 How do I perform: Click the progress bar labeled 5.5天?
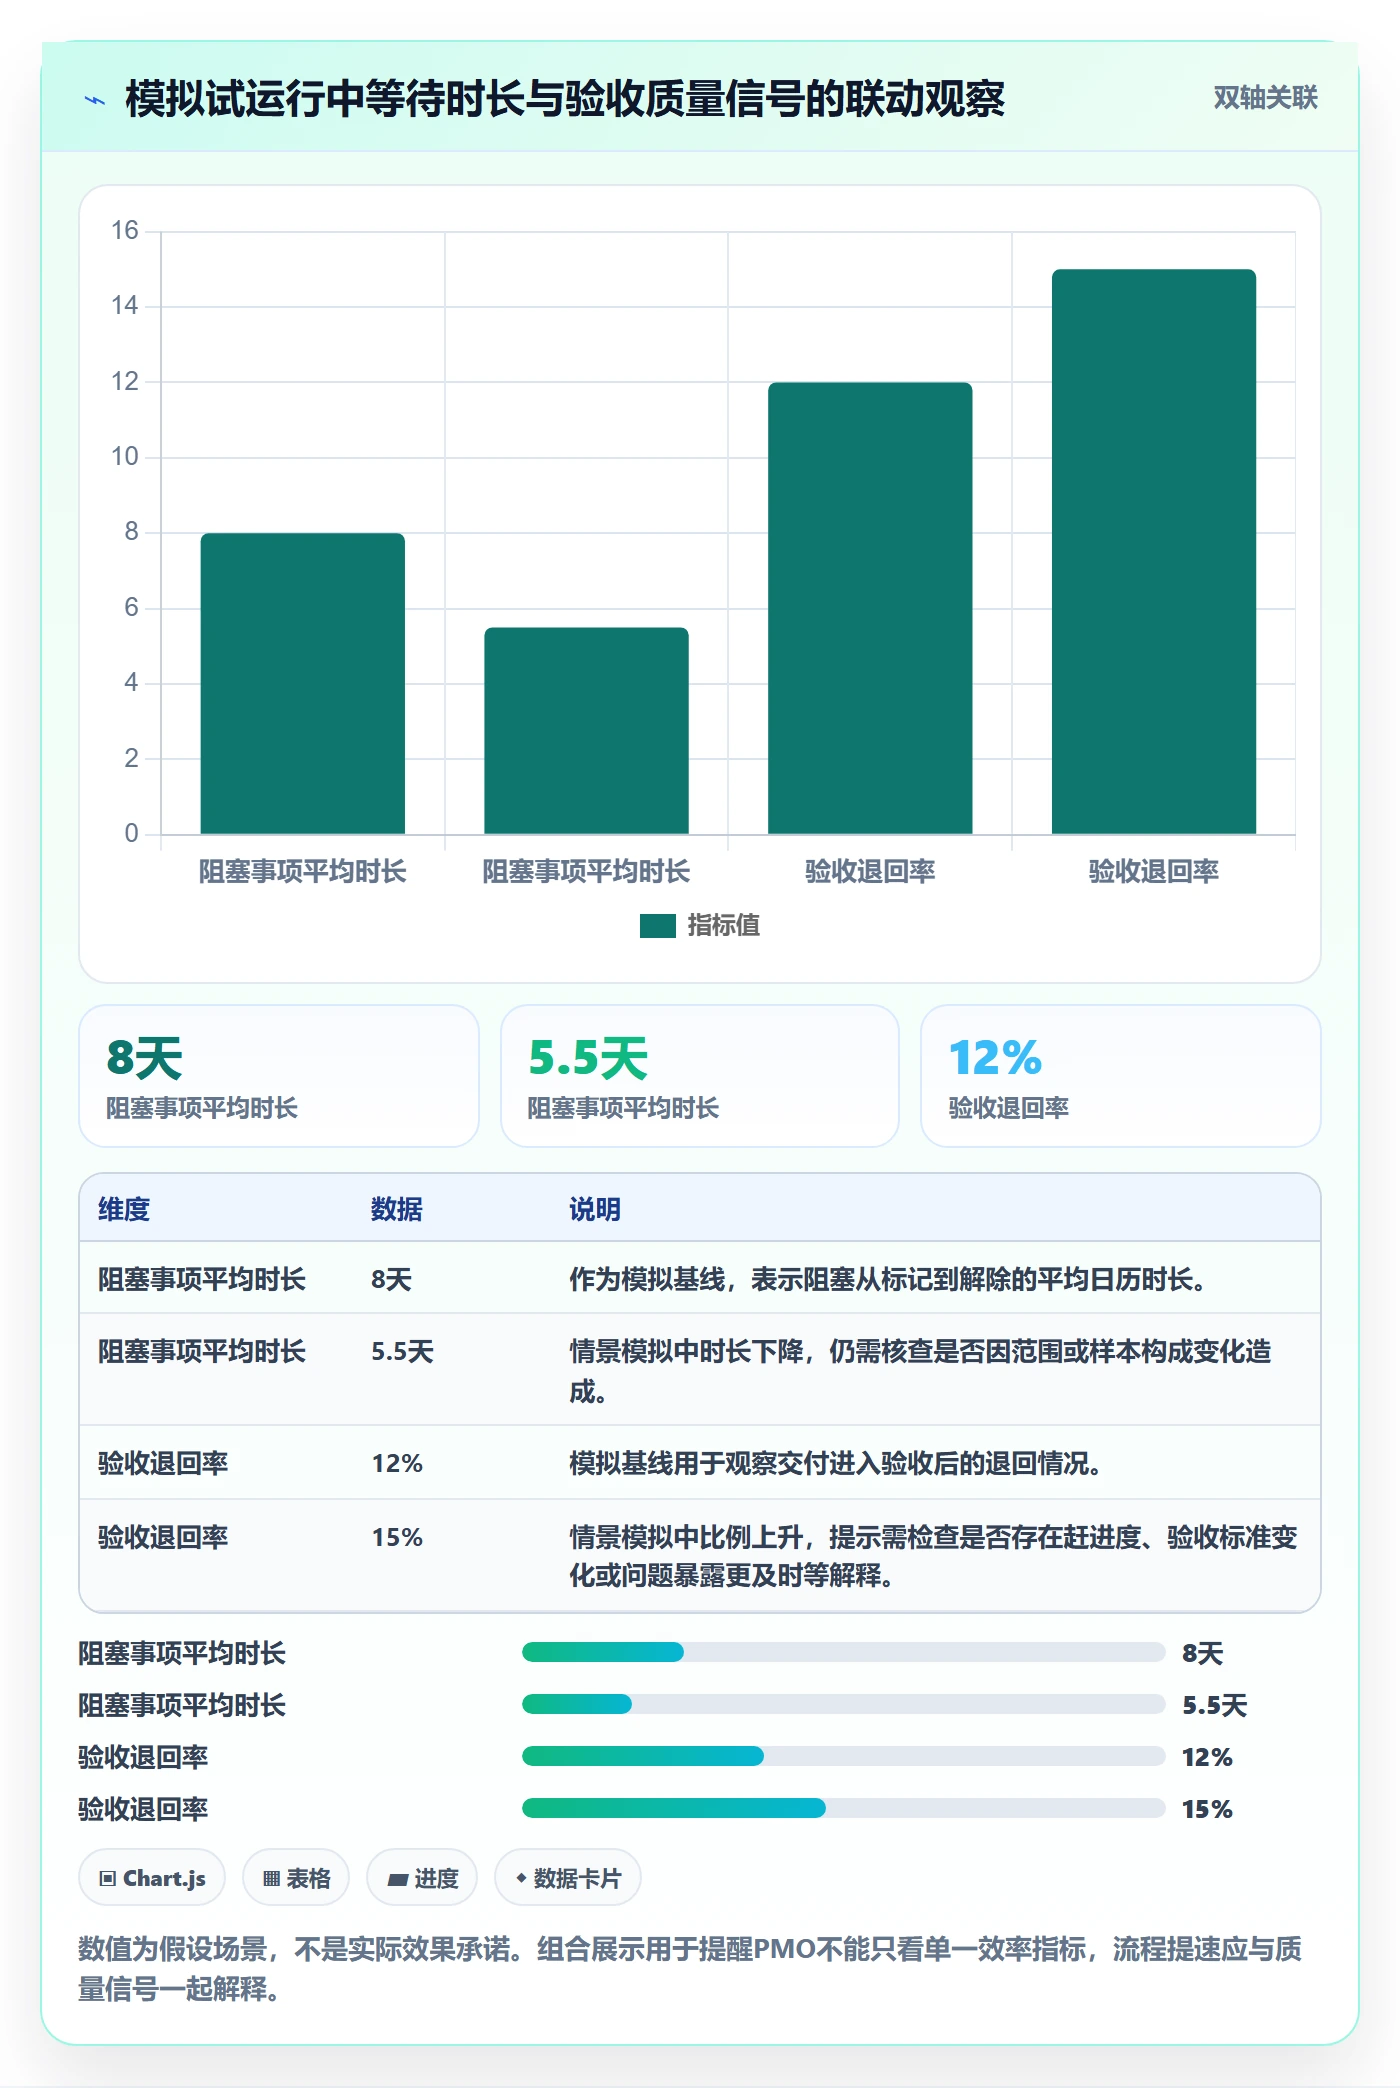pos(843,1704)
